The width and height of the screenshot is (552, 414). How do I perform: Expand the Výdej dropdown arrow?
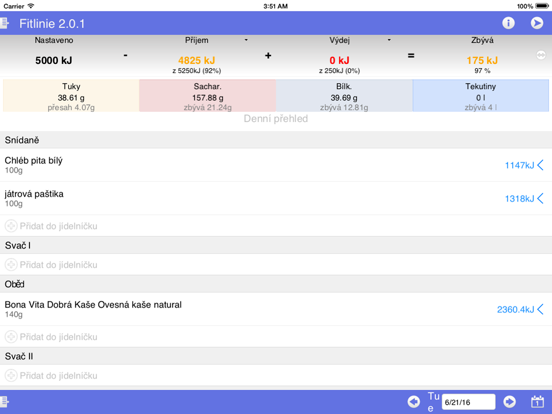click(389, 40)
